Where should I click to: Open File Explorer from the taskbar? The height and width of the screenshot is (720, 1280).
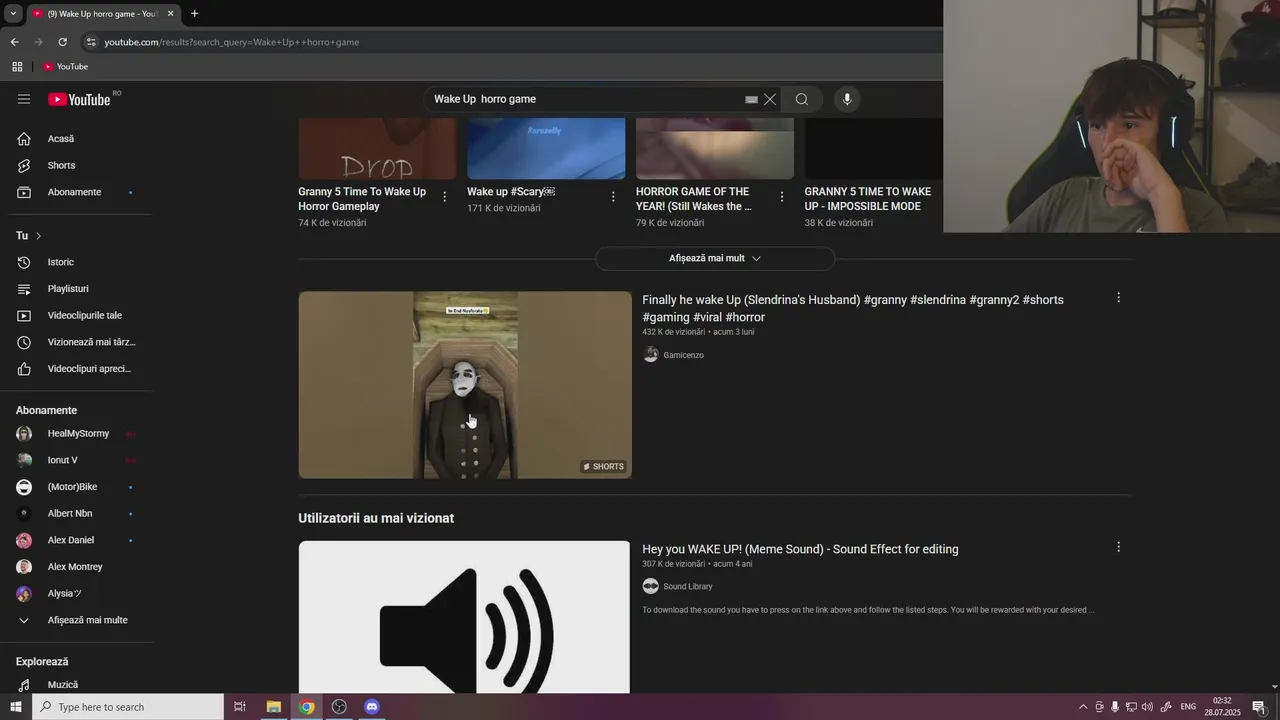[x=273, y=707]
